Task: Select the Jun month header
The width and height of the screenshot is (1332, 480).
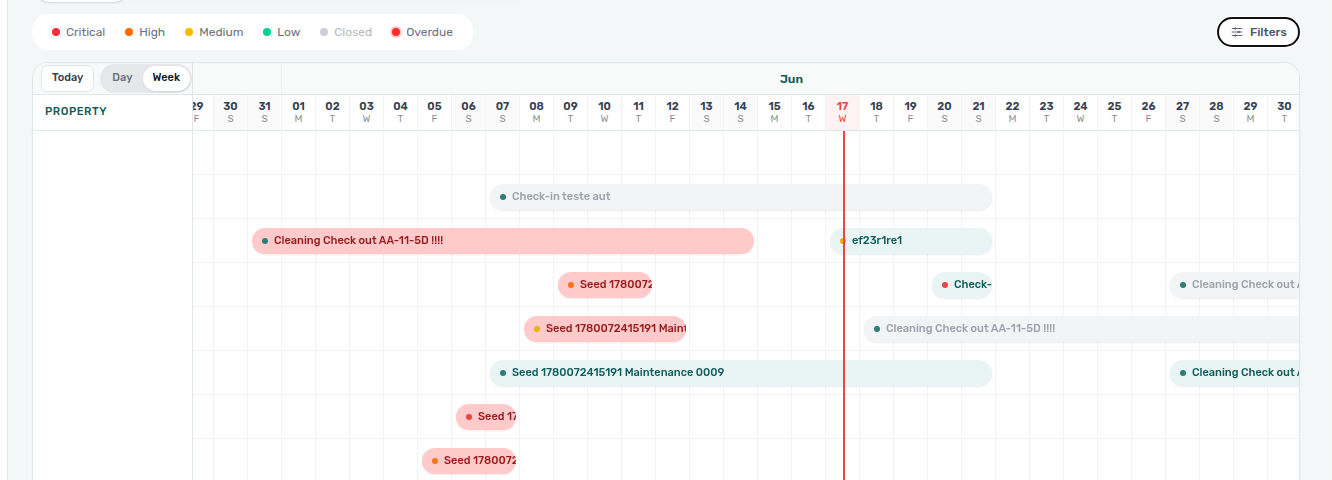Action: click(x=791, y=79)
